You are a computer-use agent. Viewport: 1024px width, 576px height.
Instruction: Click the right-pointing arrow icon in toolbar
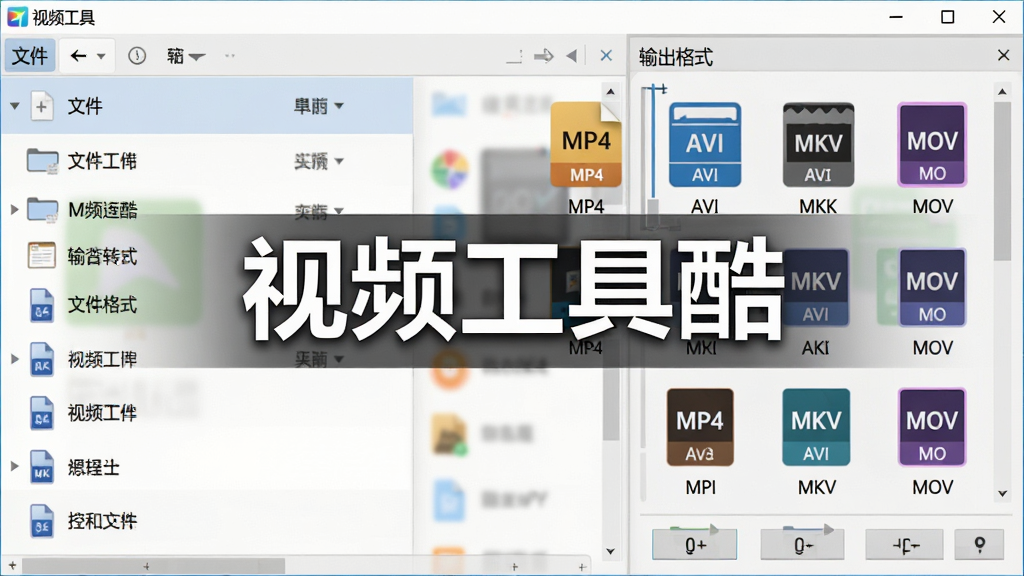click(543, 56)
